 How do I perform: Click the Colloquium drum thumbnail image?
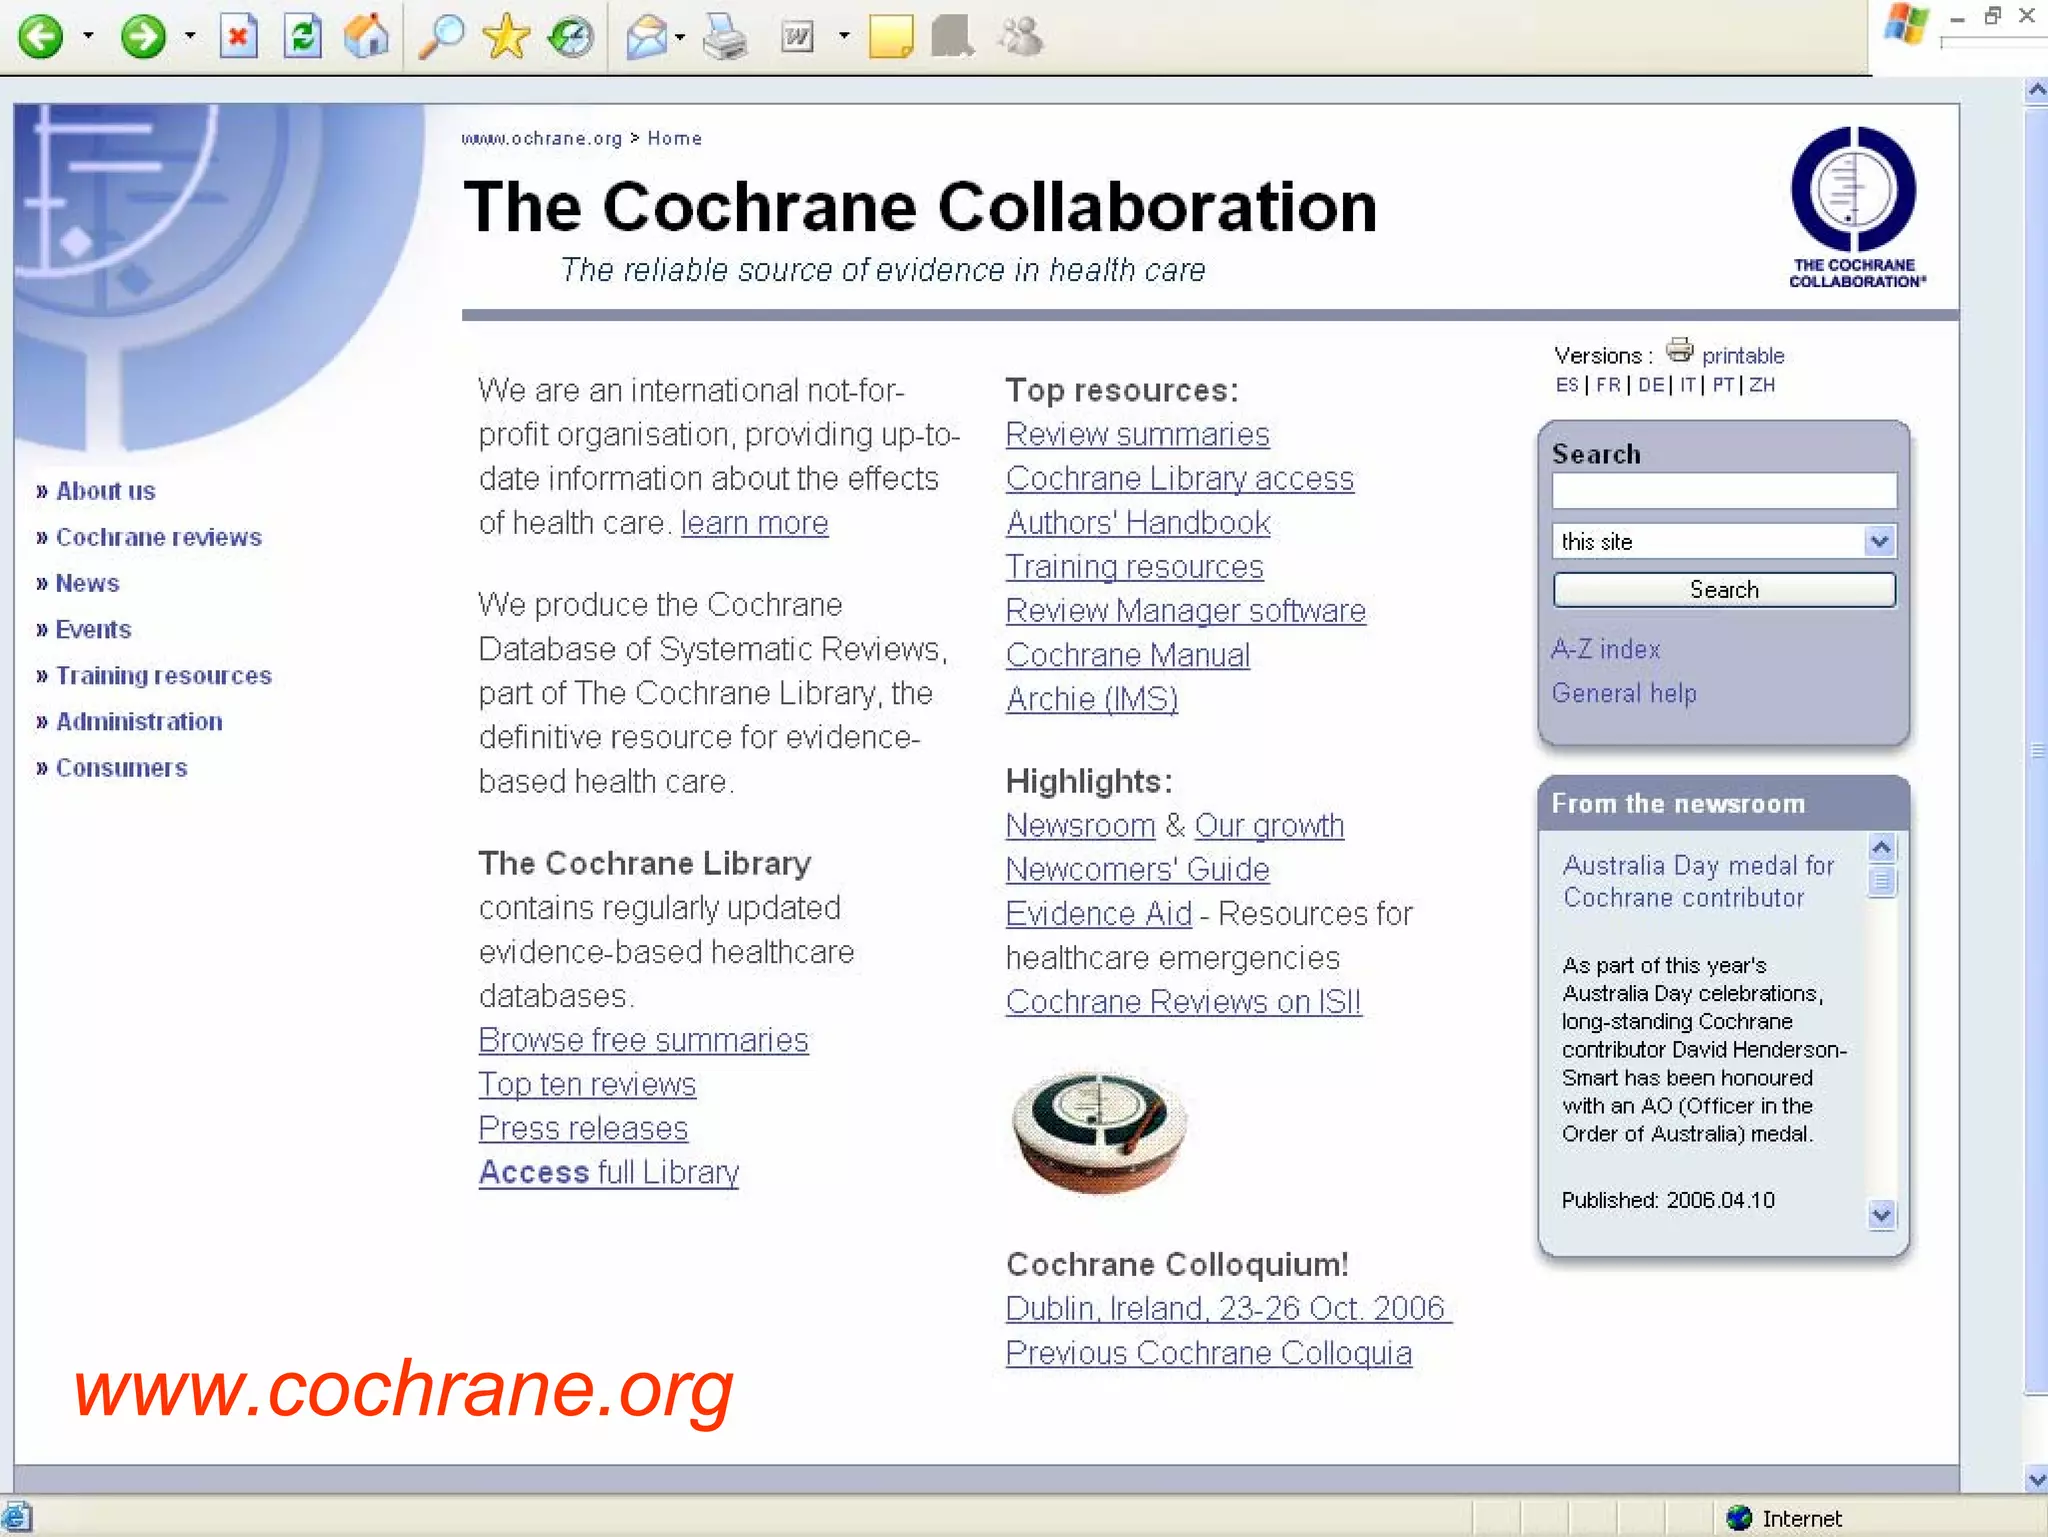pyautogui.click(x=1098, y=1132)
